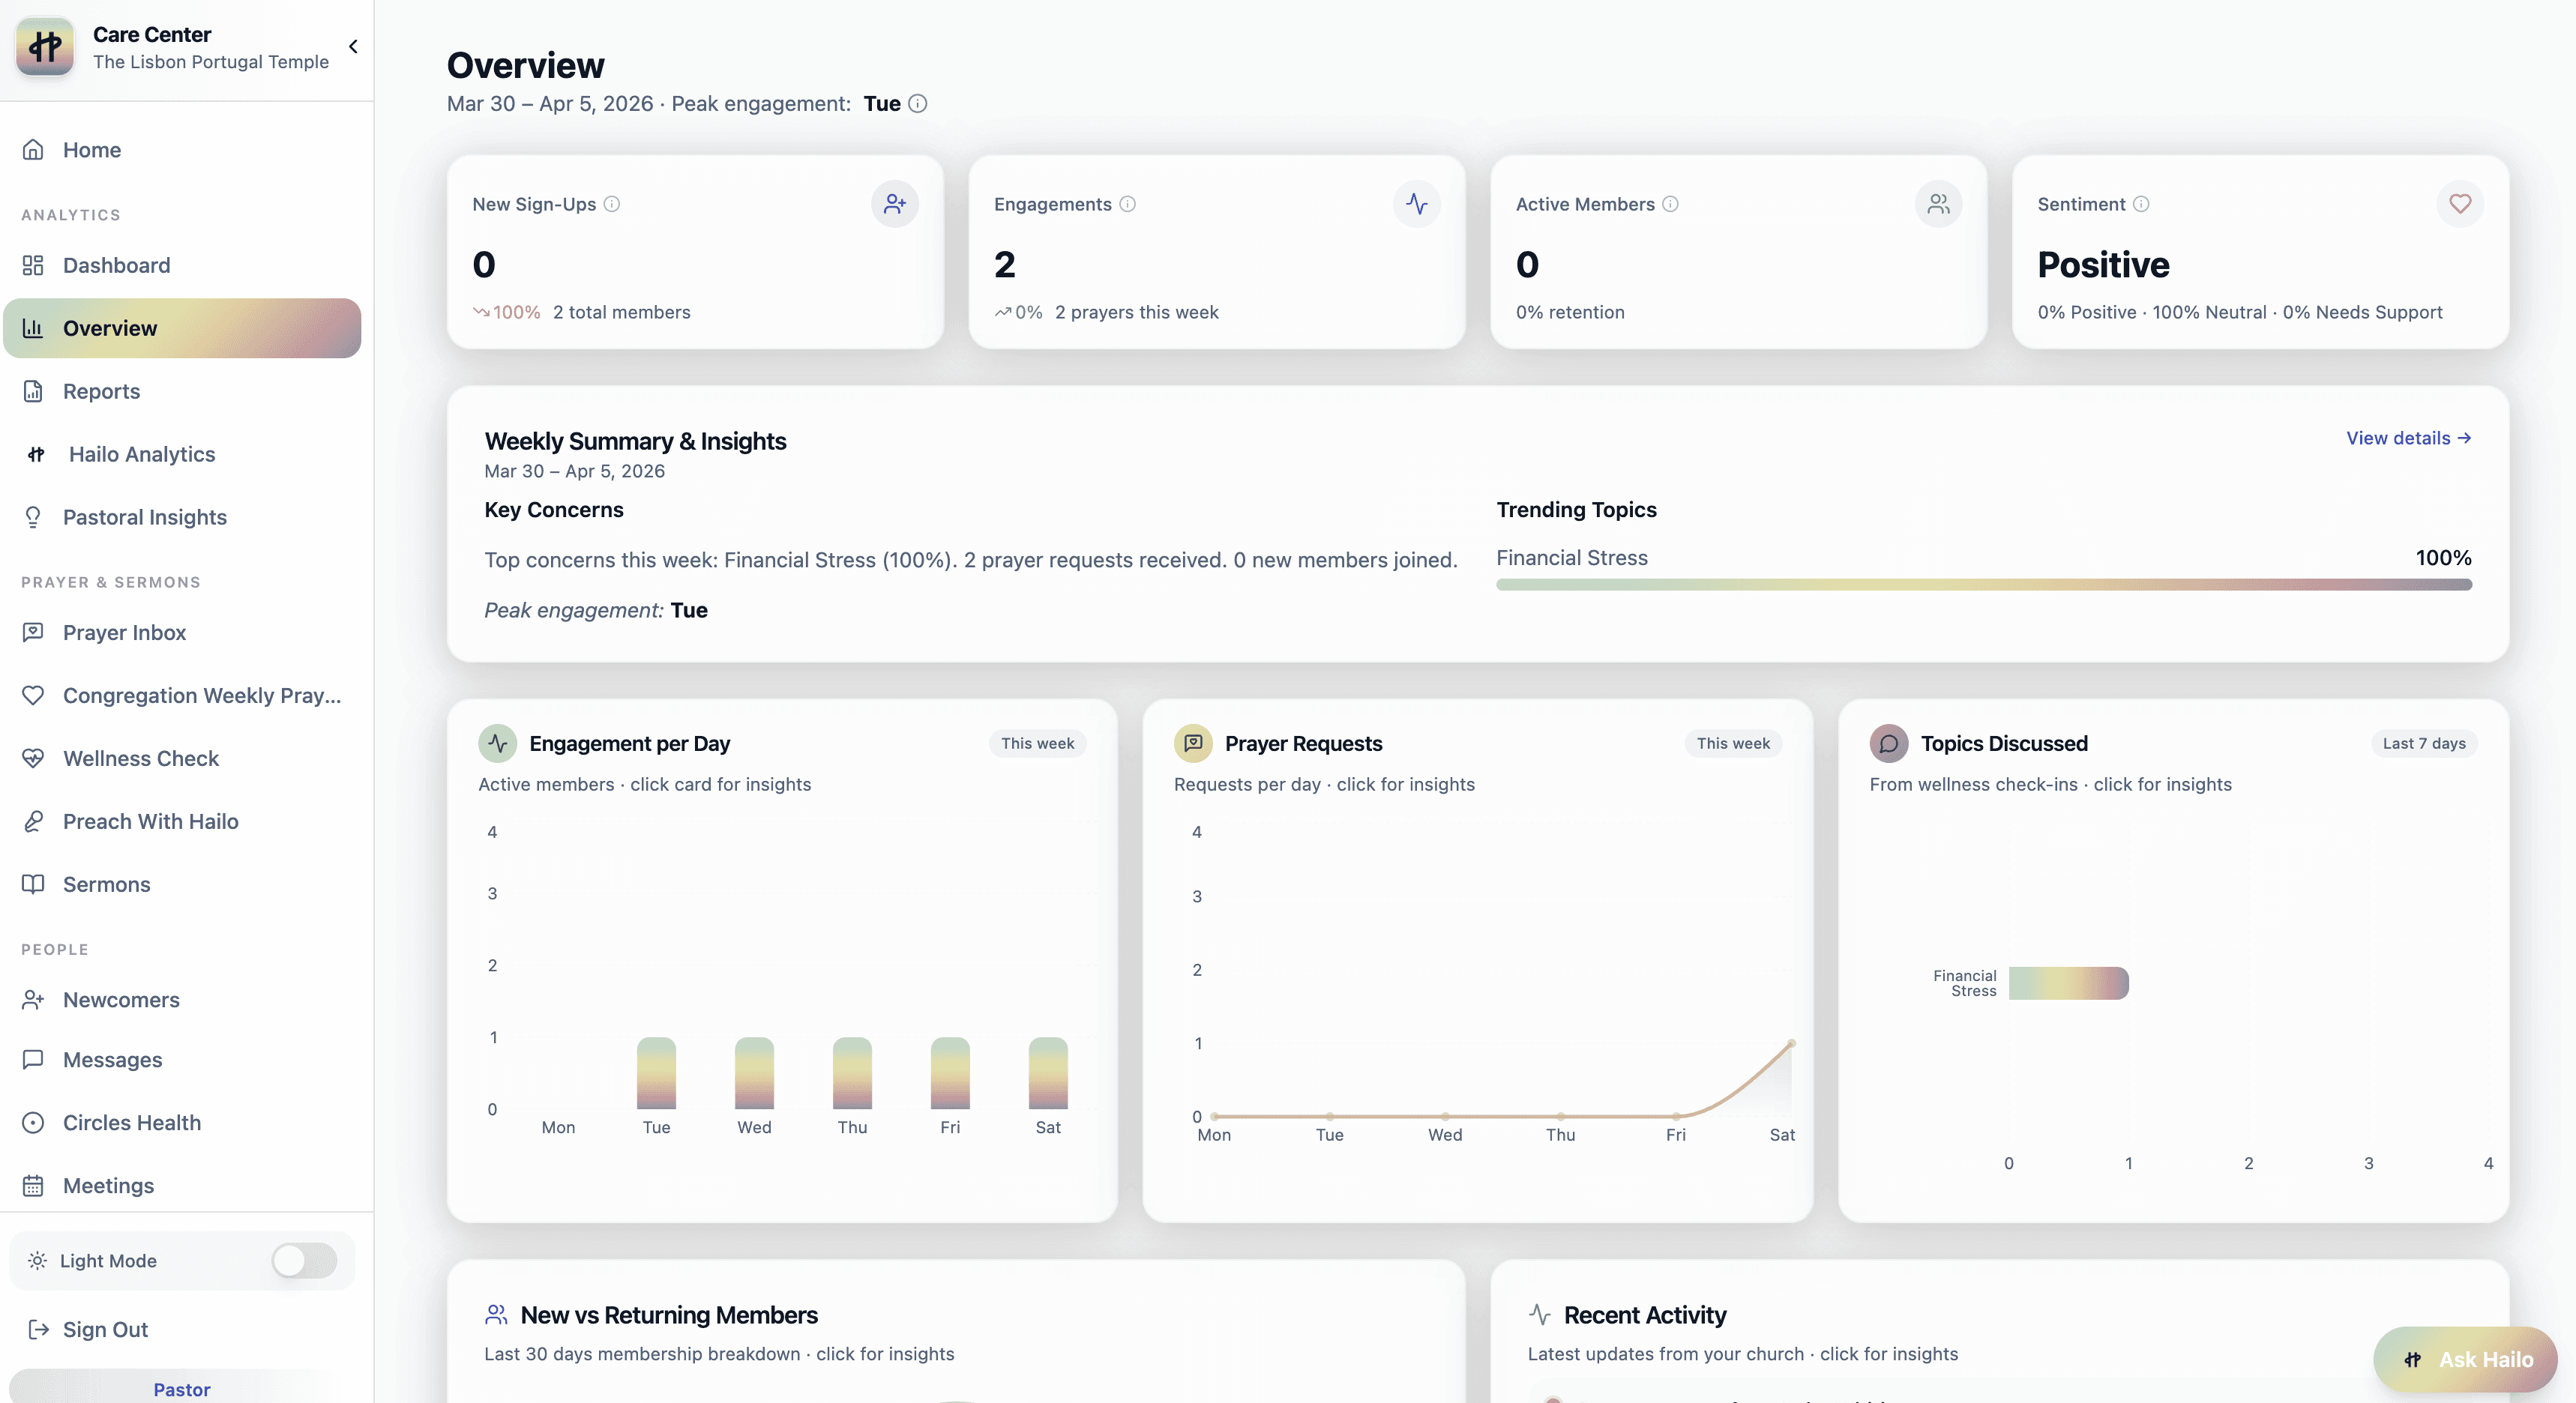Collapse the sidebar with the chevron
Image resolution: width=2576 pixels, height=1403 pixels.
[x=353, y=47]
